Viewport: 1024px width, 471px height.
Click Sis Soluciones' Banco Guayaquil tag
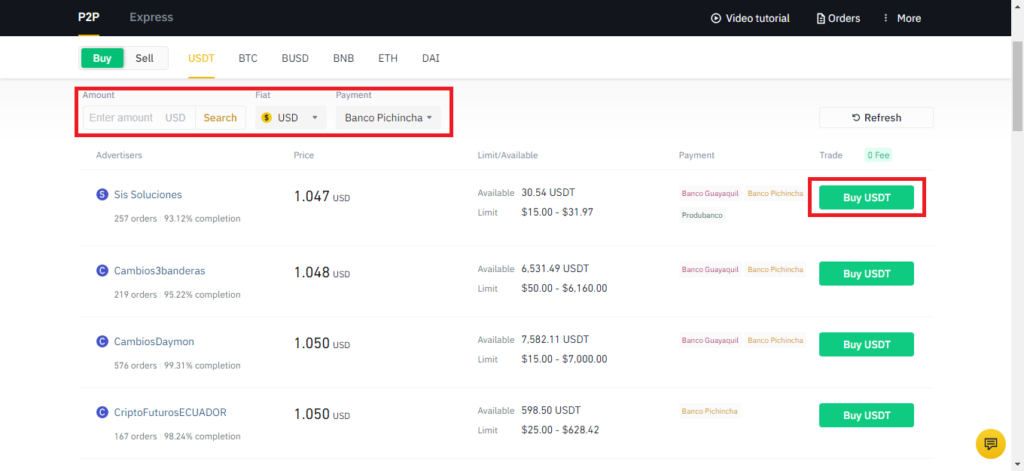tap(710, 193)
